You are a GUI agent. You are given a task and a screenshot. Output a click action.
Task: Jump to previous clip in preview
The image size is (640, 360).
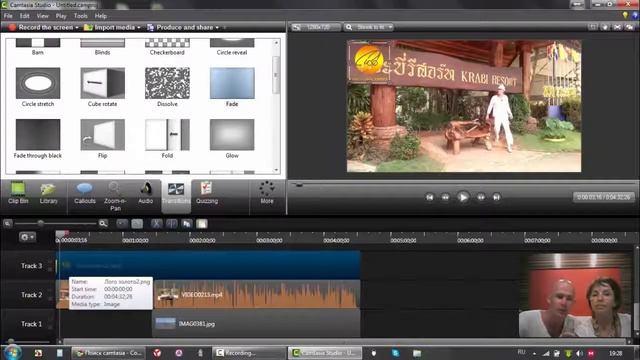tap(429, 197)
